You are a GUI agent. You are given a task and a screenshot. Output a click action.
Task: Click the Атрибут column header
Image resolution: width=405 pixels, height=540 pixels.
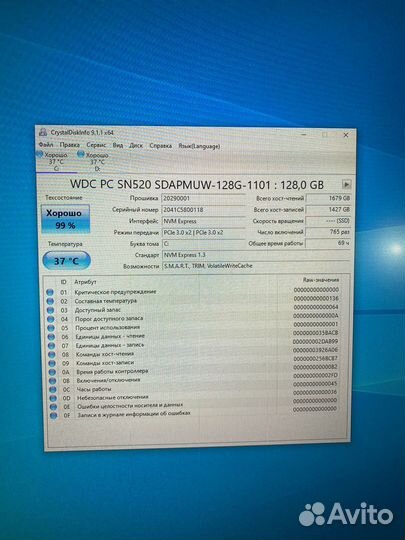[x=85, y=282]
